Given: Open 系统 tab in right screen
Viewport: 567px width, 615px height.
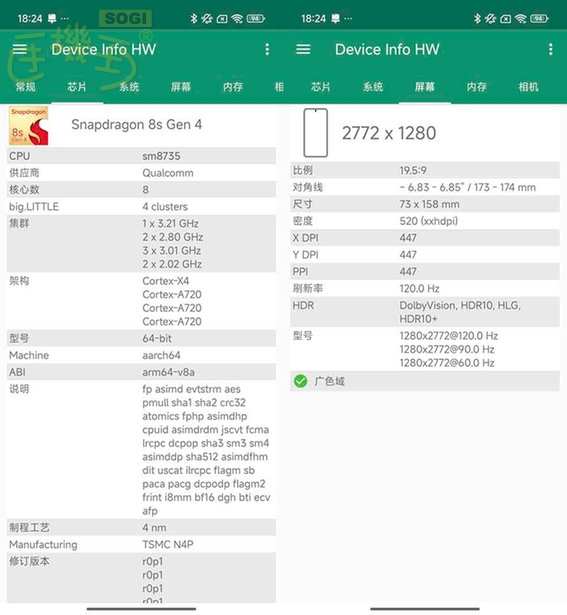Looking at the screenshot, I should (x=373, y=87).
